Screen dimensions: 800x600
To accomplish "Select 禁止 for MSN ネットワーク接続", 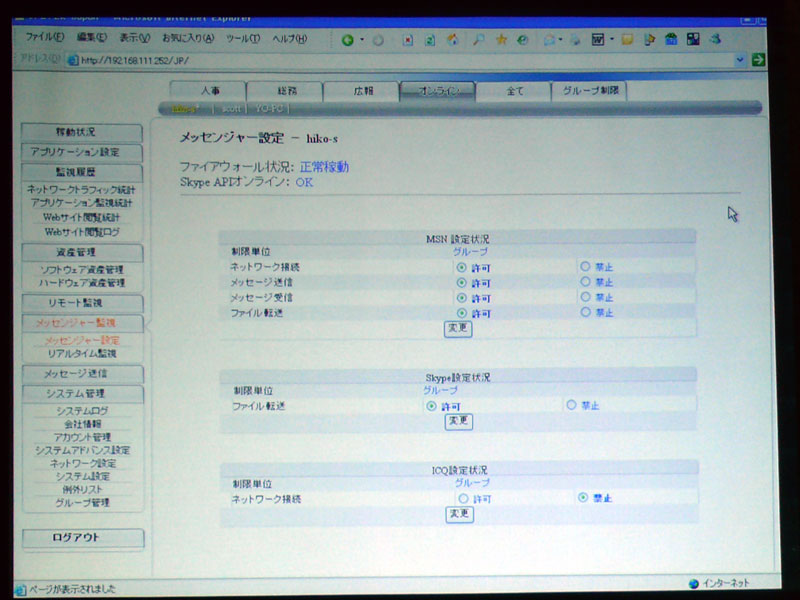I will click(585, 266).
